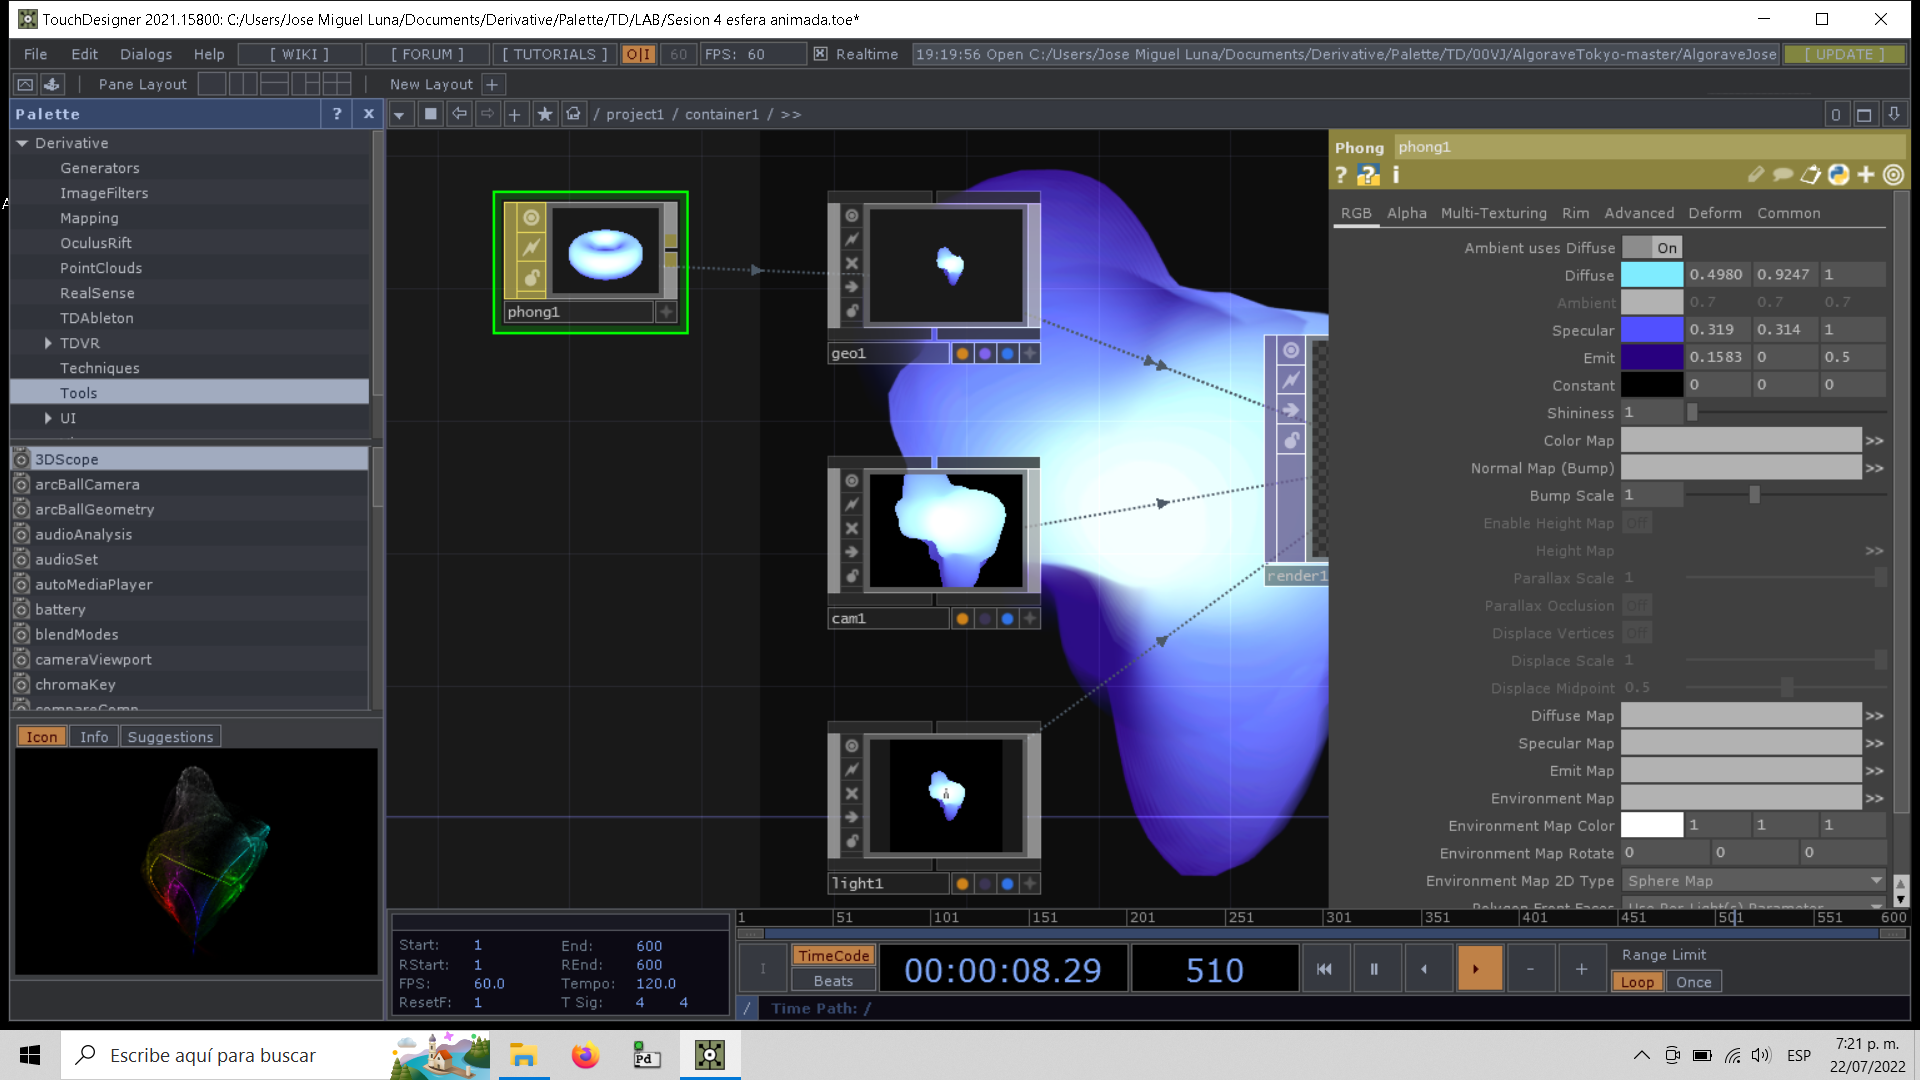Click the X display flag on geo1 node
The width and height of the screenshot is (1920, 1080).
851,263
